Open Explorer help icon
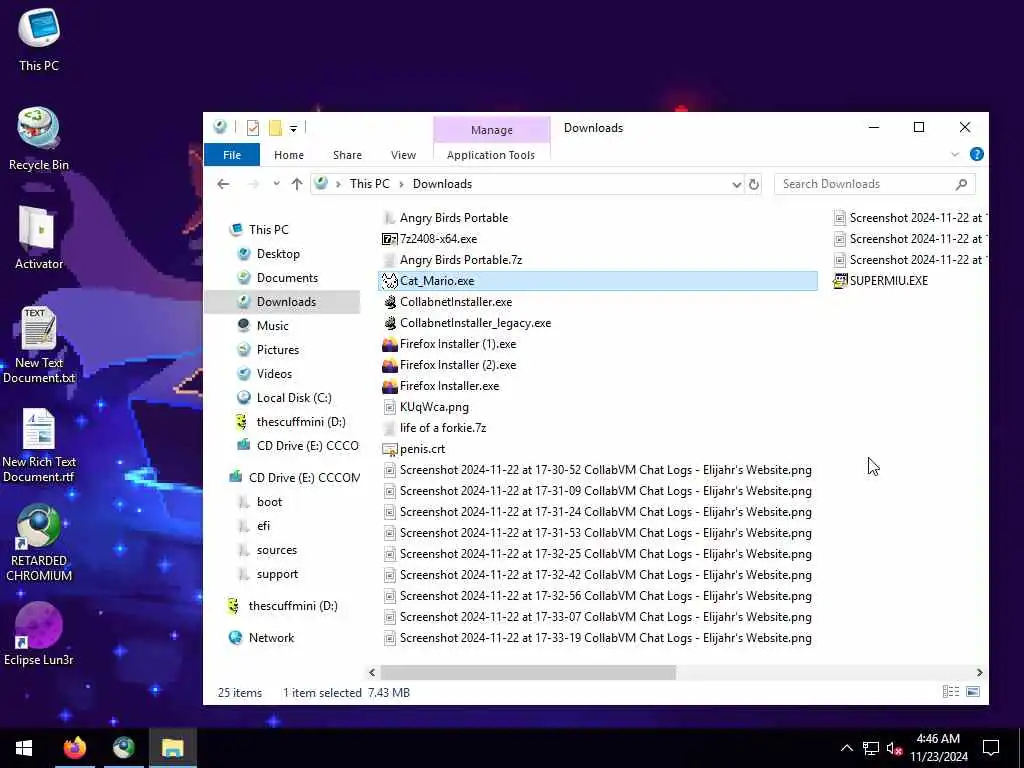 click(976, 154)
